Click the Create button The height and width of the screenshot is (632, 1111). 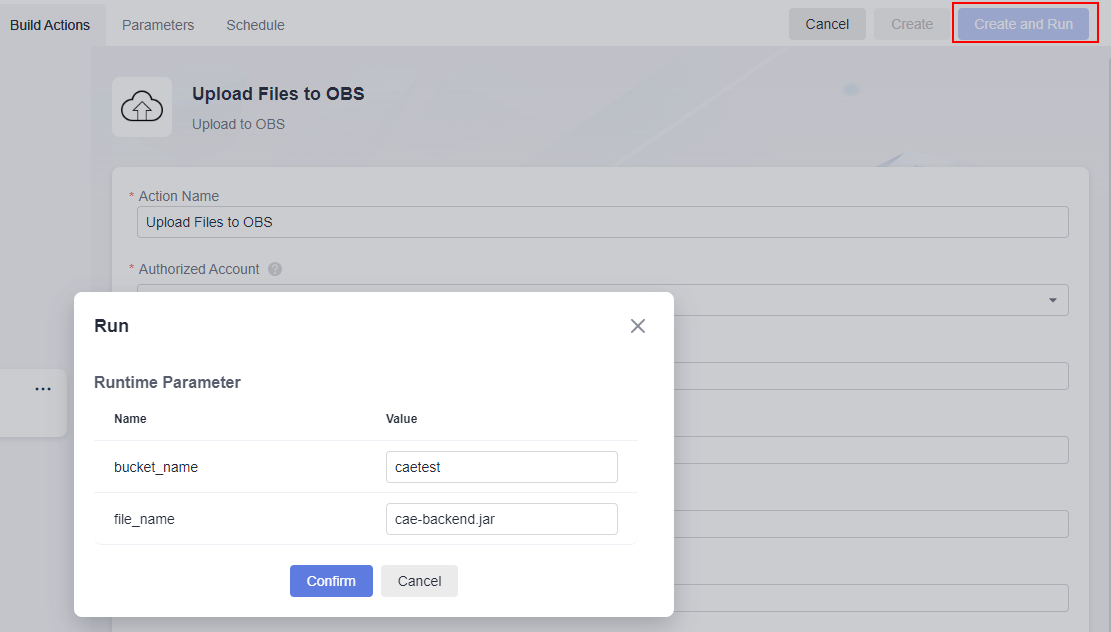coord(912,24)
